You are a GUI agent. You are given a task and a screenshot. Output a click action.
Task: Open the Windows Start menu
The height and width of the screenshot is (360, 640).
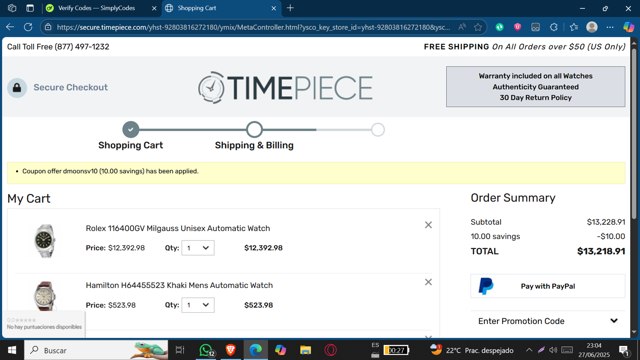[x=12, y=350]
